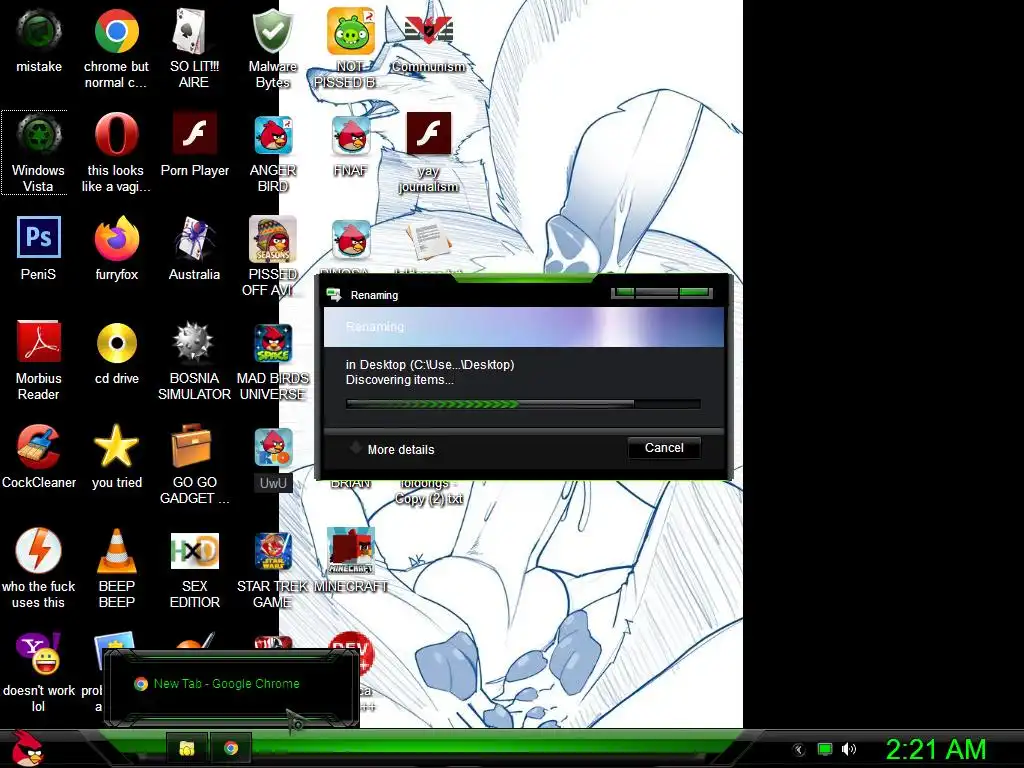Viewport: 1024px width, 768px height.
Task: Select the green pig game icon
Action: coord(351,31)
